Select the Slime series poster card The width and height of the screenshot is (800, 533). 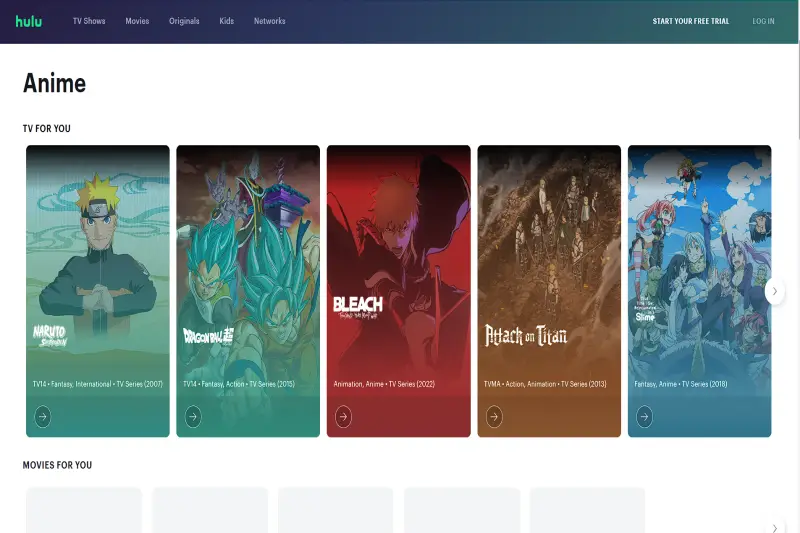tap(699, 291)
